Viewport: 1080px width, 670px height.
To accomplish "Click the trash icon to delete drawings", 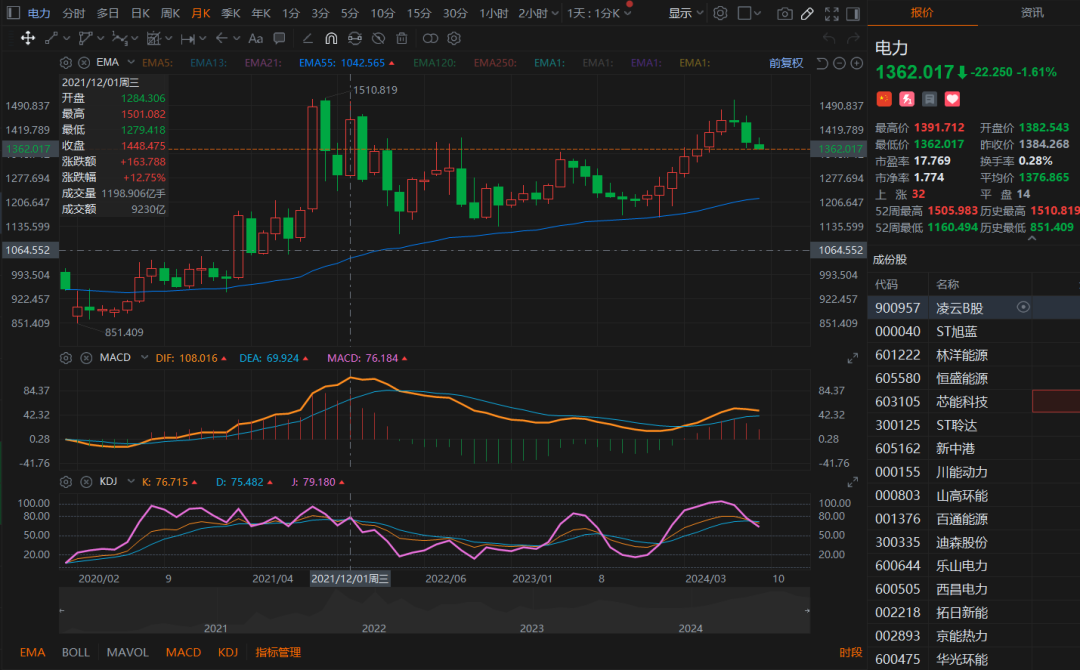I will point(401,38).
